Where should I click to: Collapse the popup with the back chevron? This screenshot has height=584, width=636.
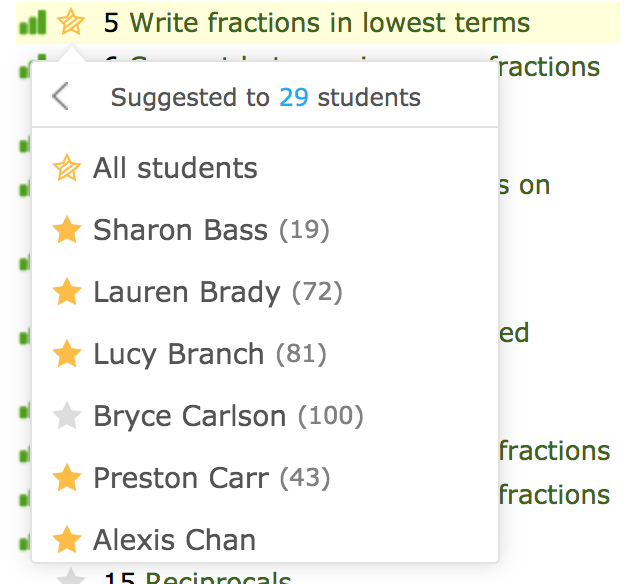[61, 97]
